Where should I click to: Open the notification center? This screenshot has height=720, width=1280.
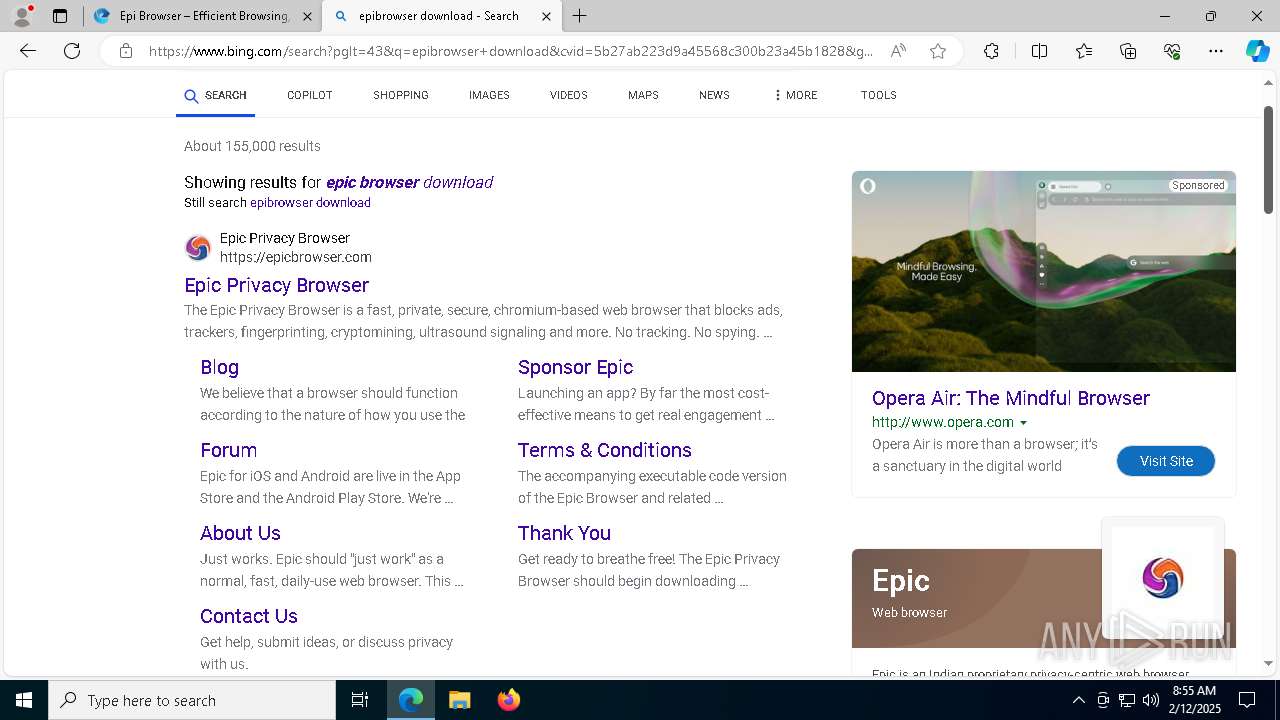coord(1247,700)
